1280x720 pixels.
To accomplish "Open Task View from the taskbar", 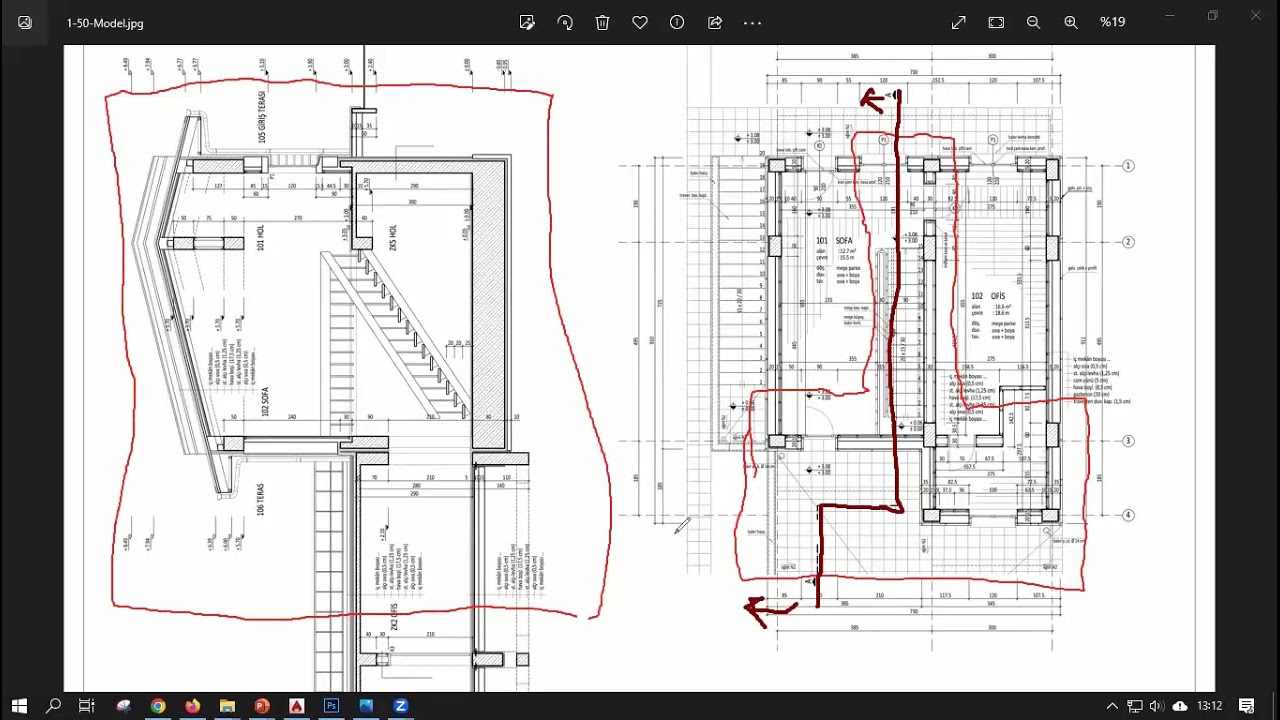I will pos(87,706).
